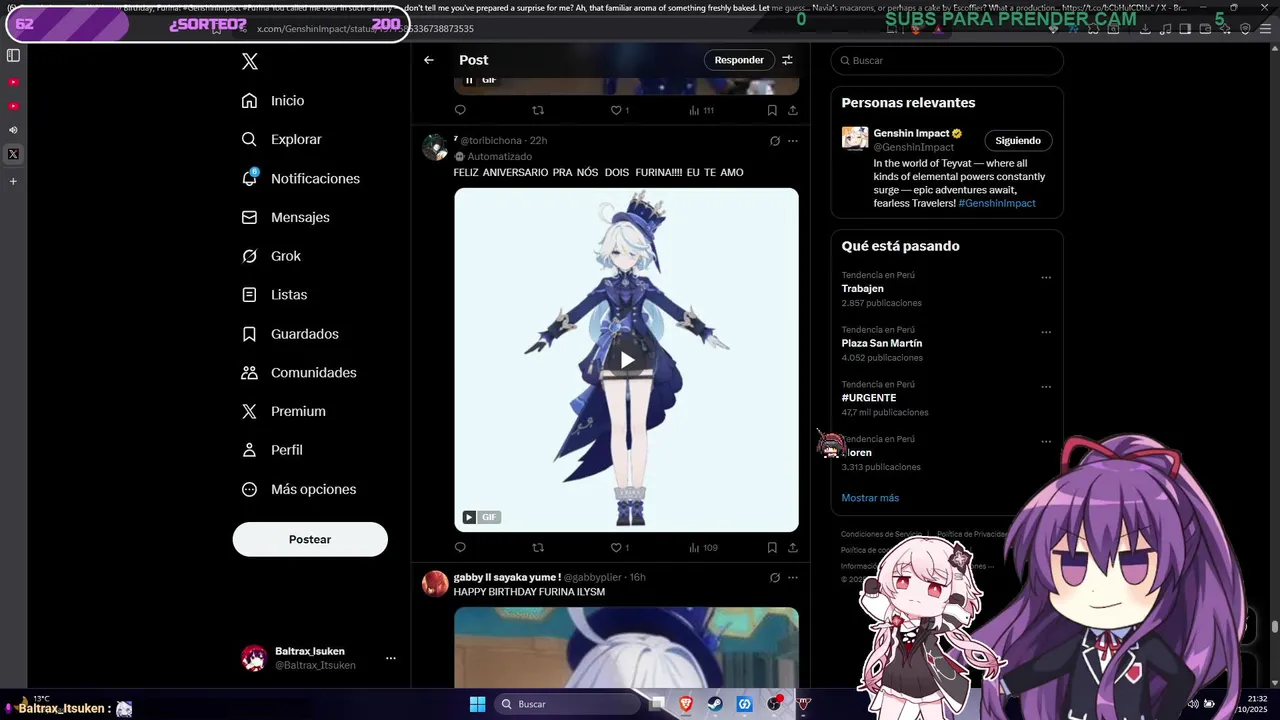View analytics showing 111 views
The height and width of the screenshot is (720, 1280).
coord(701,110)
